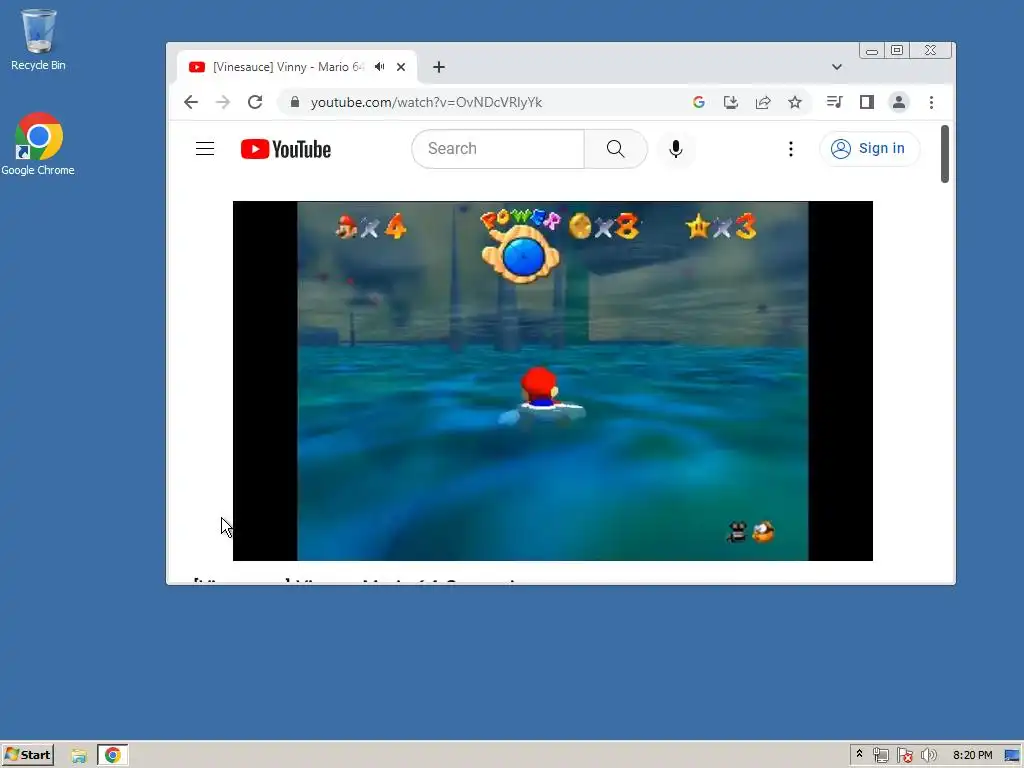Show hidden tray icons arrow
Image resolution: width=1024 pixels, height=768 pixels.
859,754
